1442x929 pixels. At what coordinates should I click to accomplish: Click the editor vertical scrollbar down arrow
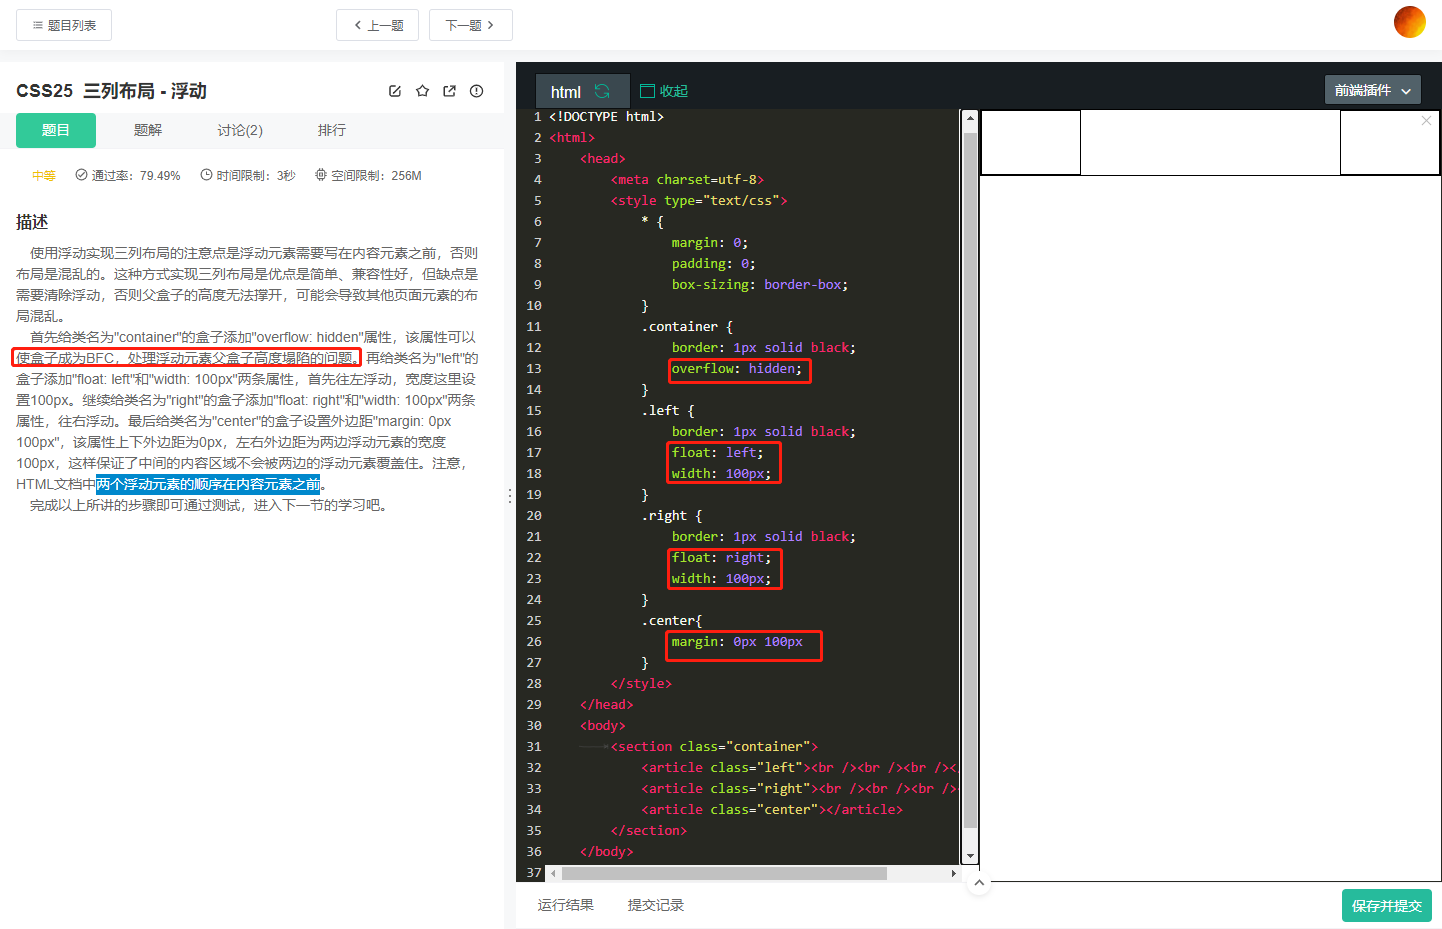pyautogui.click(x=969, y=857)
